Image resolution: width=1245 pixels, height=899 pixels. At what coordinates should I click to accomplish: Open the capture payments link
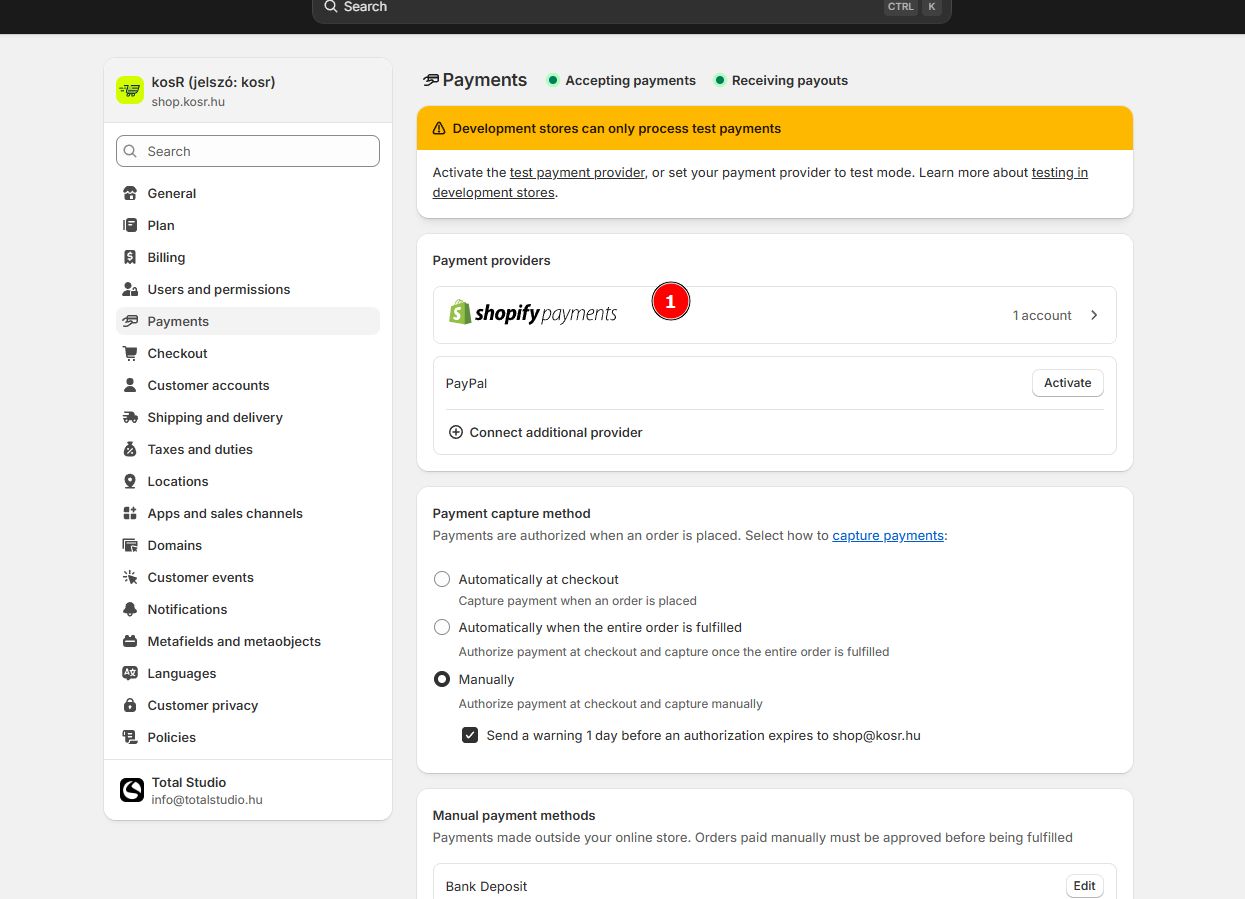[887, 535]
